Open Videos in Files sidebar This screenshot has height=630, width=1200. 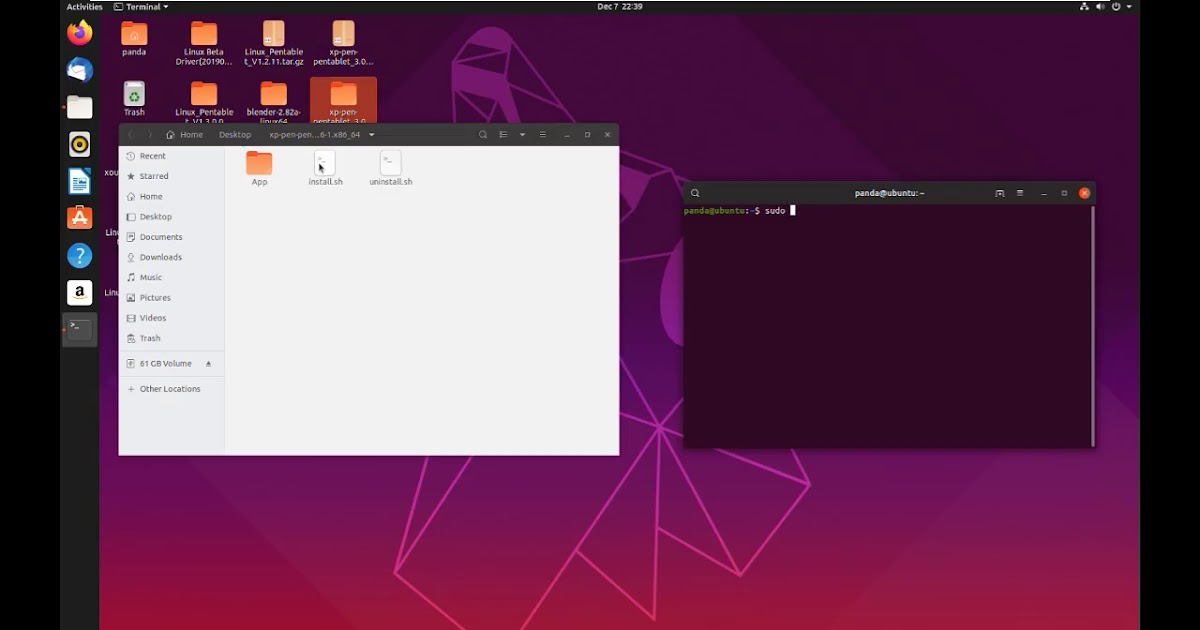(172, 318)
